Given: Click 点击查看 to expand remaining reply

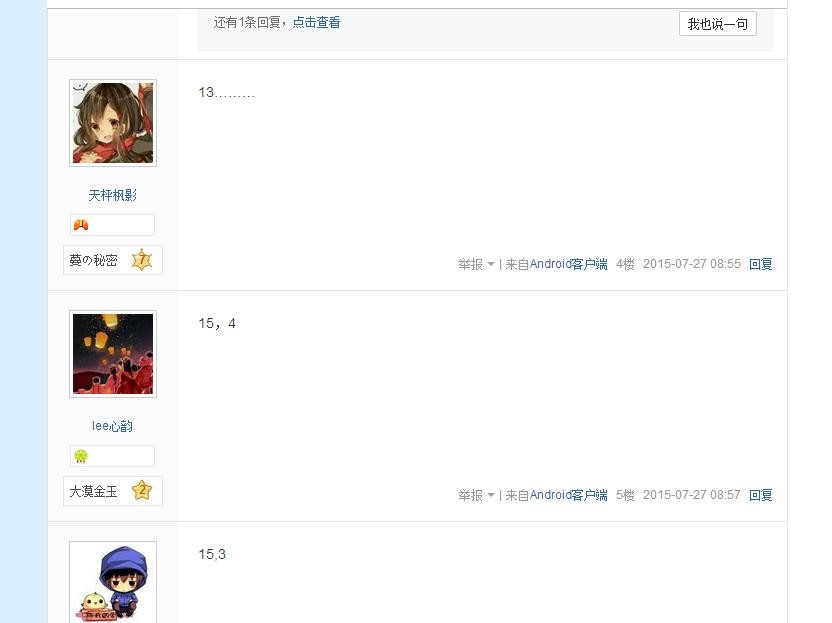Looking at the screenshot, I should (316, 22).
